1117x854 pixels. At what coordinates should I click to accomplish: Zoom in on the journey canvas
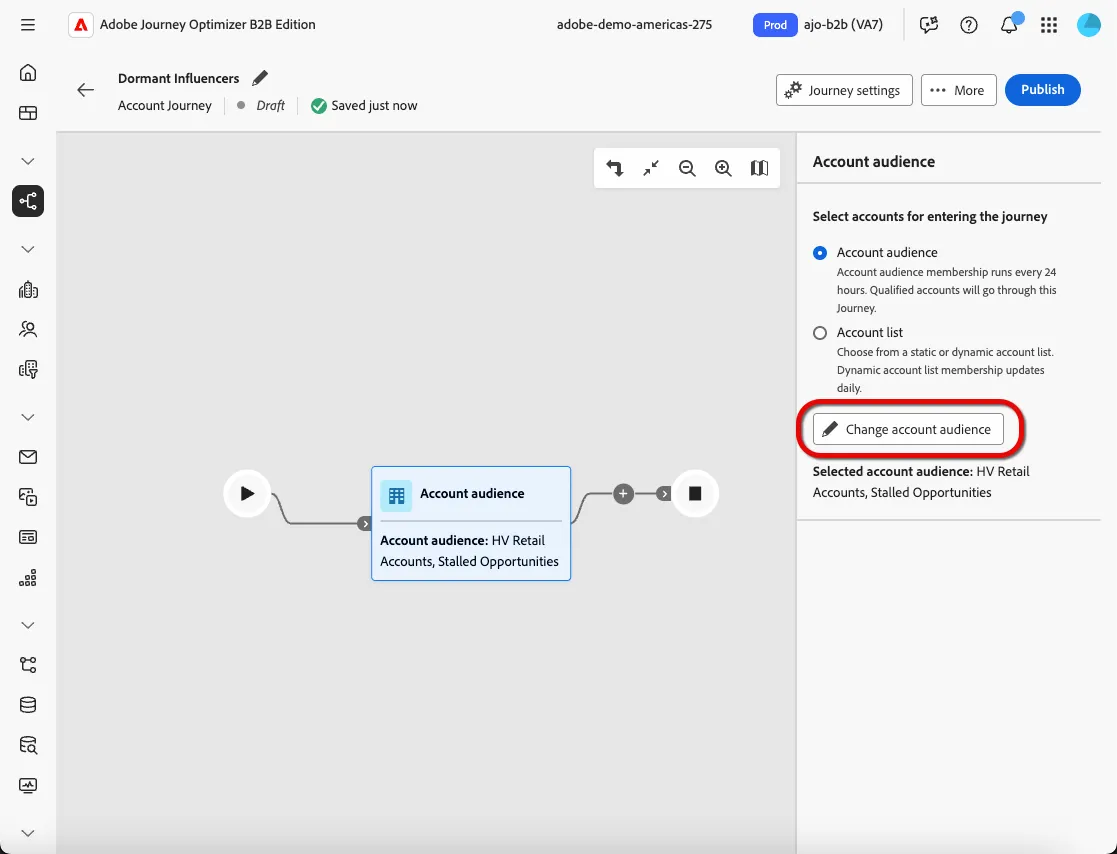click(723, 168)
